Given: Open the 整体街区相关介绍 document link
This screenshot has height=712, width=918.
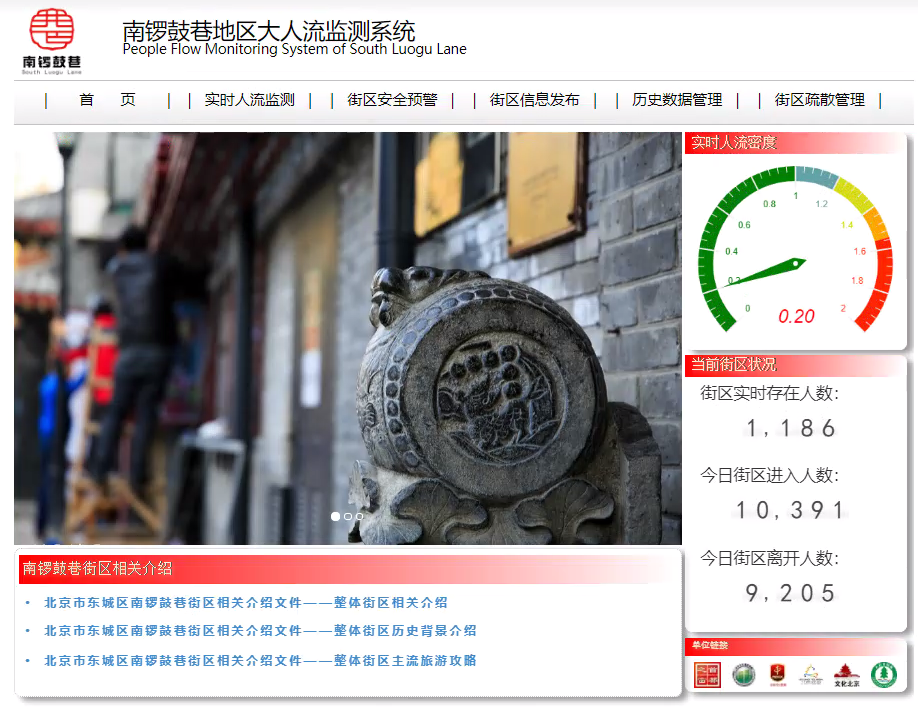Looking at the screenshot, I should click(246, 603).
